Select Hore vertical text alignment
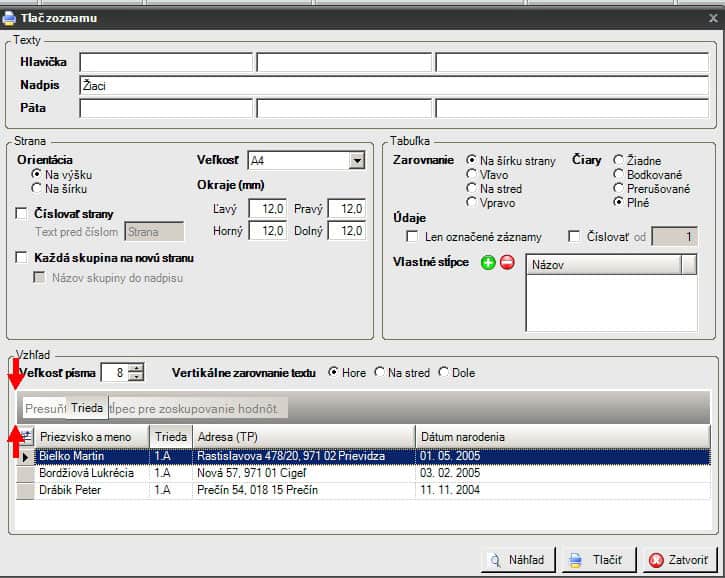Screen dimensions: 725x578 coord(333,372)
